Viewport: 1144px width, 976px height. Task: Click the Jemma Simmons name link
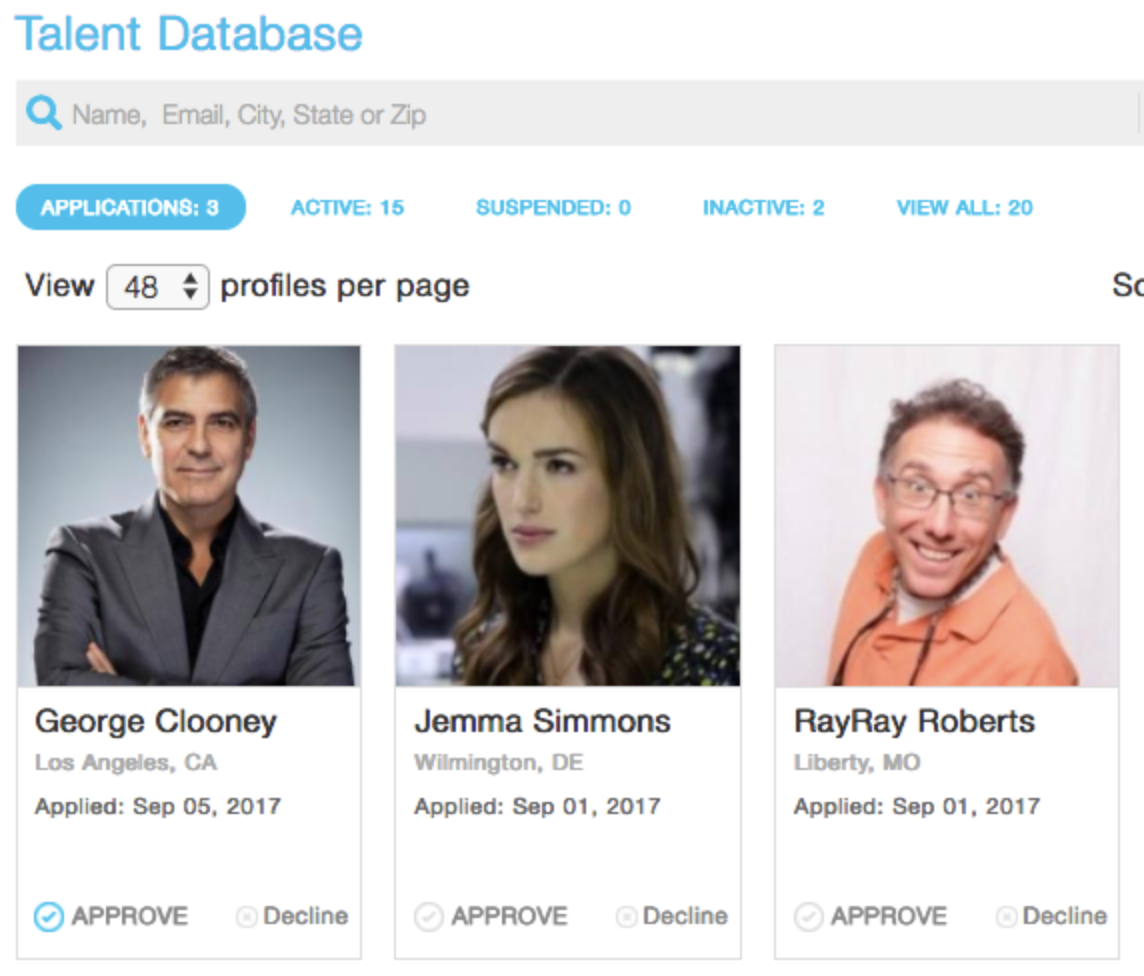[542, 721]
